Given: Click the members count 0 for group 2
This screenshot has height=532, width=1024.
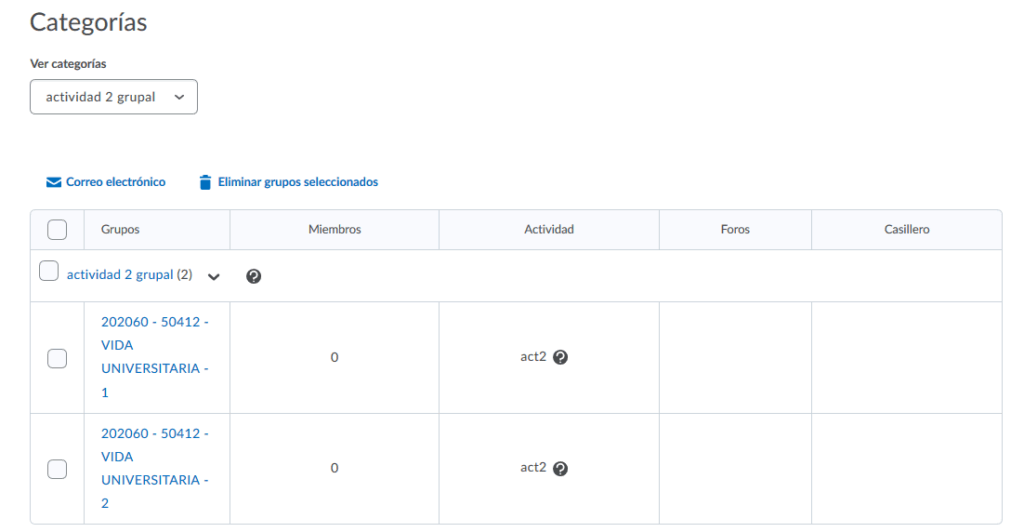Looking at the screenshot, I should (334, 468).
